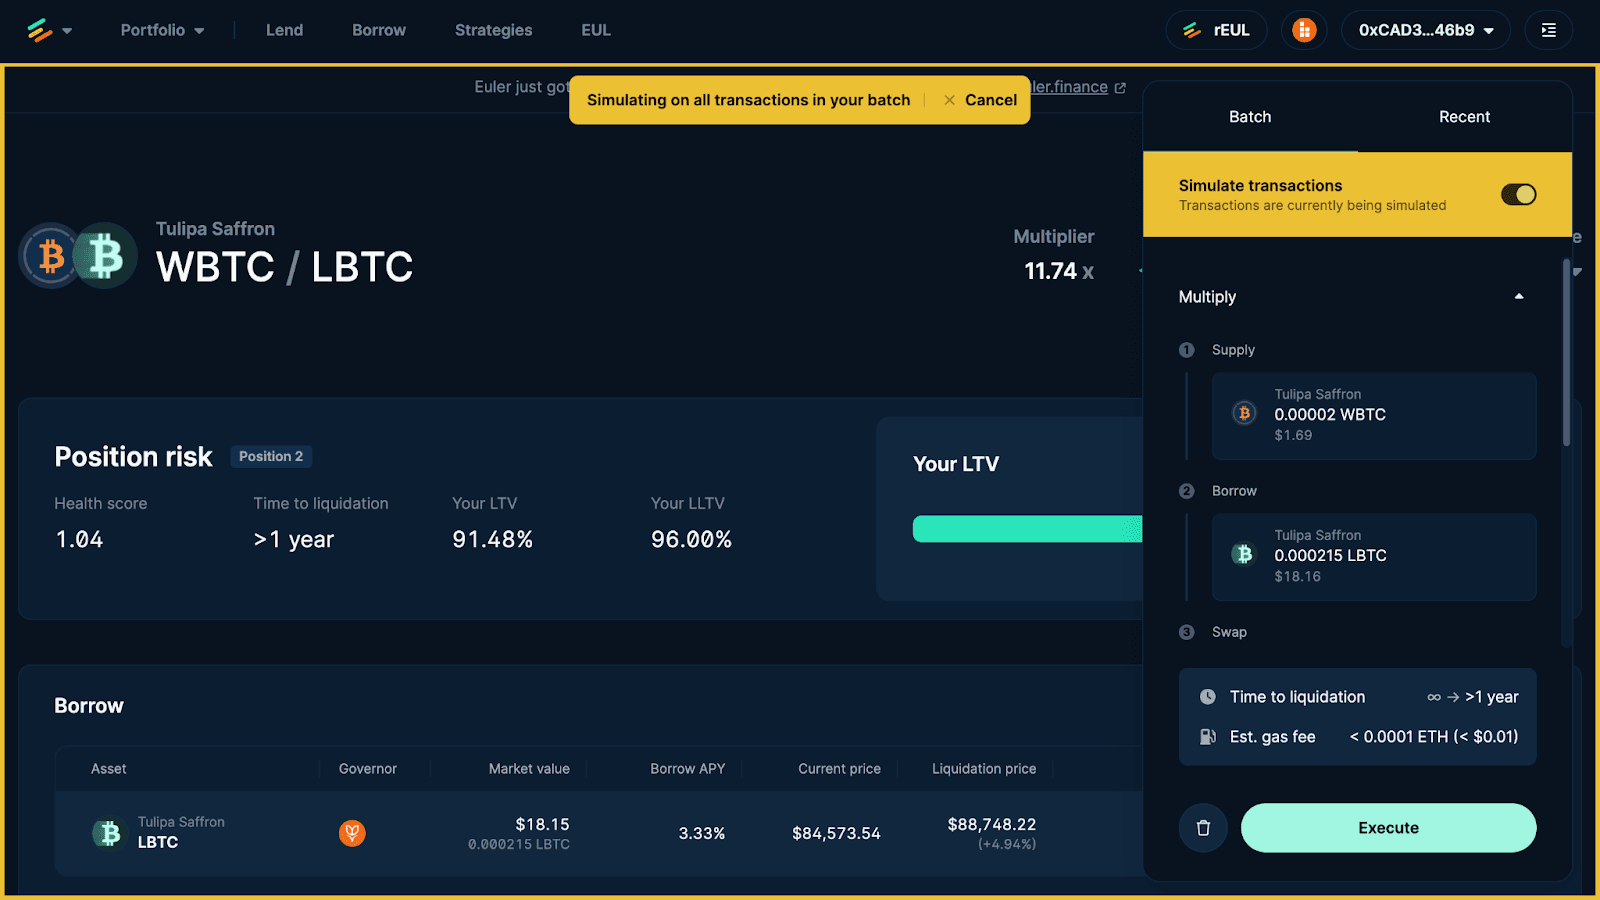Screen dimensions: 1600x900
Task: Click the Your LTV progress bar
Action: 1026,529
